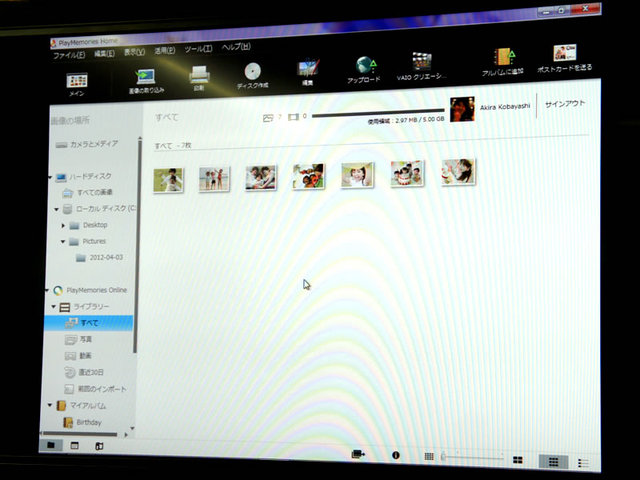Select the thumbnail of the family lying together

261,178
